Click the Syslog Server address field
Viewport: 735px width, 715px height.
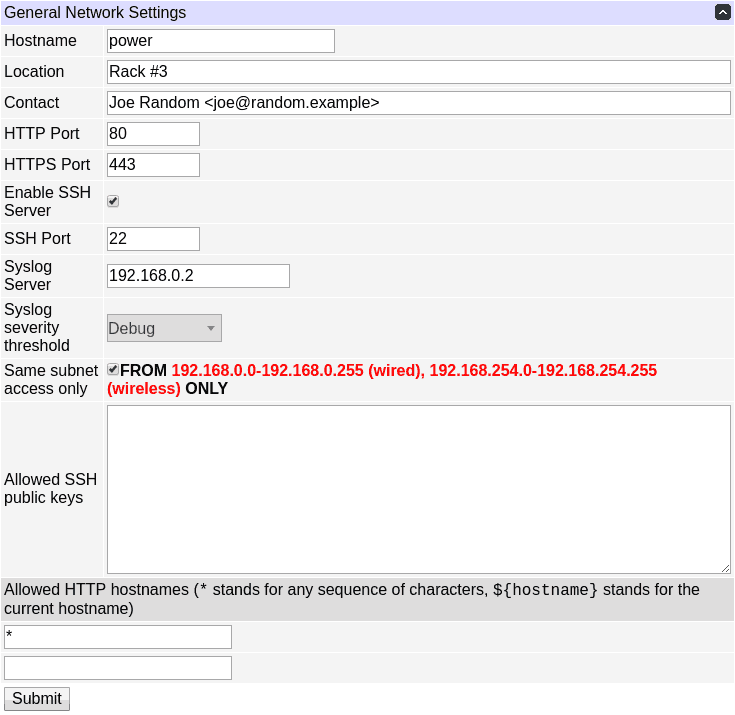[198, 276]
